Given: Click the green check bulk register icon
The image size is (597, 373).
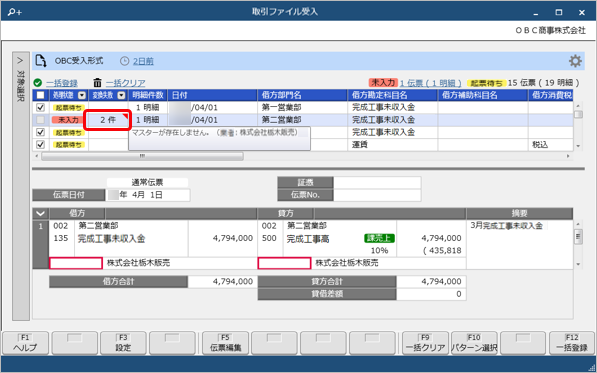Looking at the screenshot, I should pyautogui.click(x=38, y=83).
